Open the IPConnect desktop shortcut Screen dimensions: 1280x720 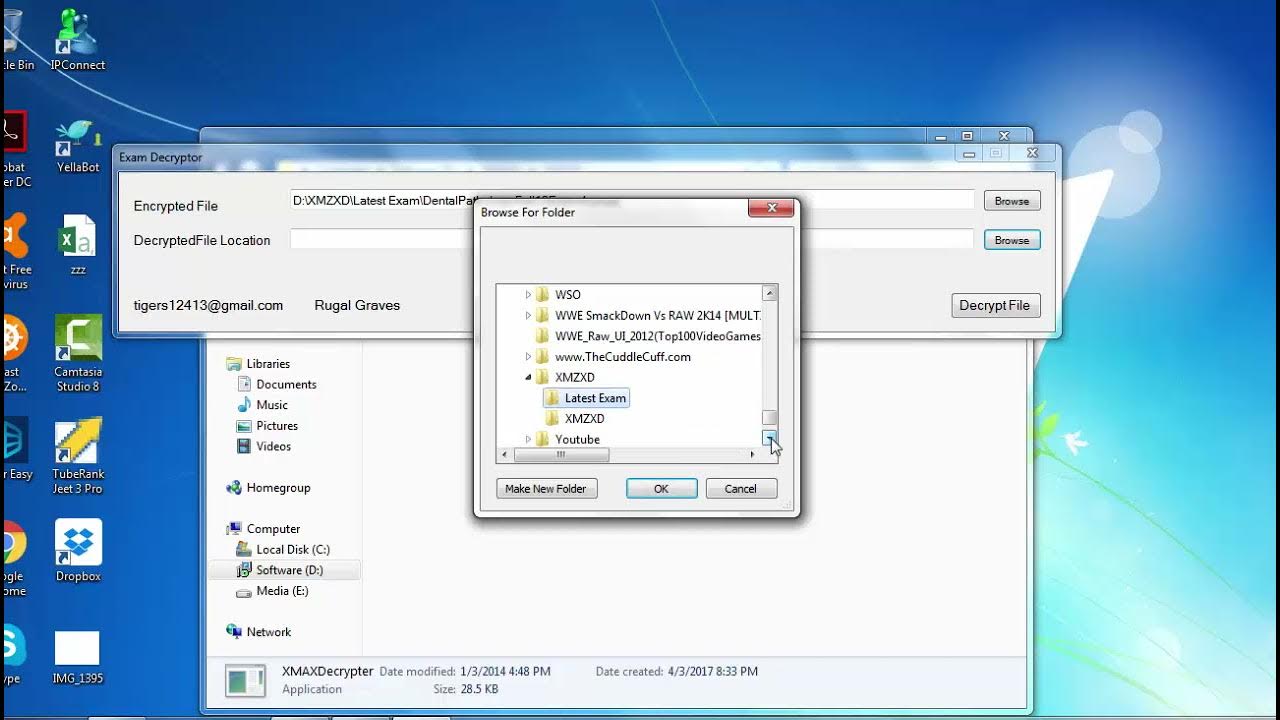[x=77, y=40]
